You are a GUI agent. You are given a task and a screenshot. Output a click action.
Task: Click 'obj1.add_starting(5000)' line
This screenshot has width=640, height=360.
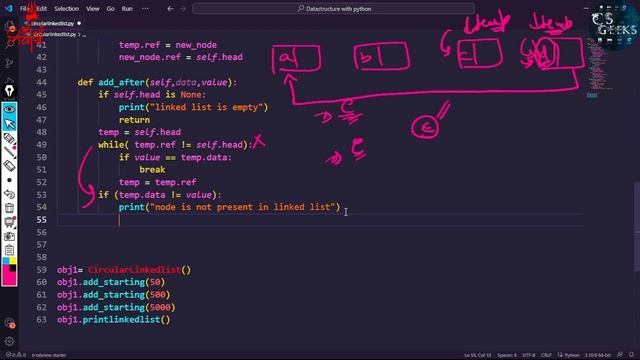pos(116,307)
